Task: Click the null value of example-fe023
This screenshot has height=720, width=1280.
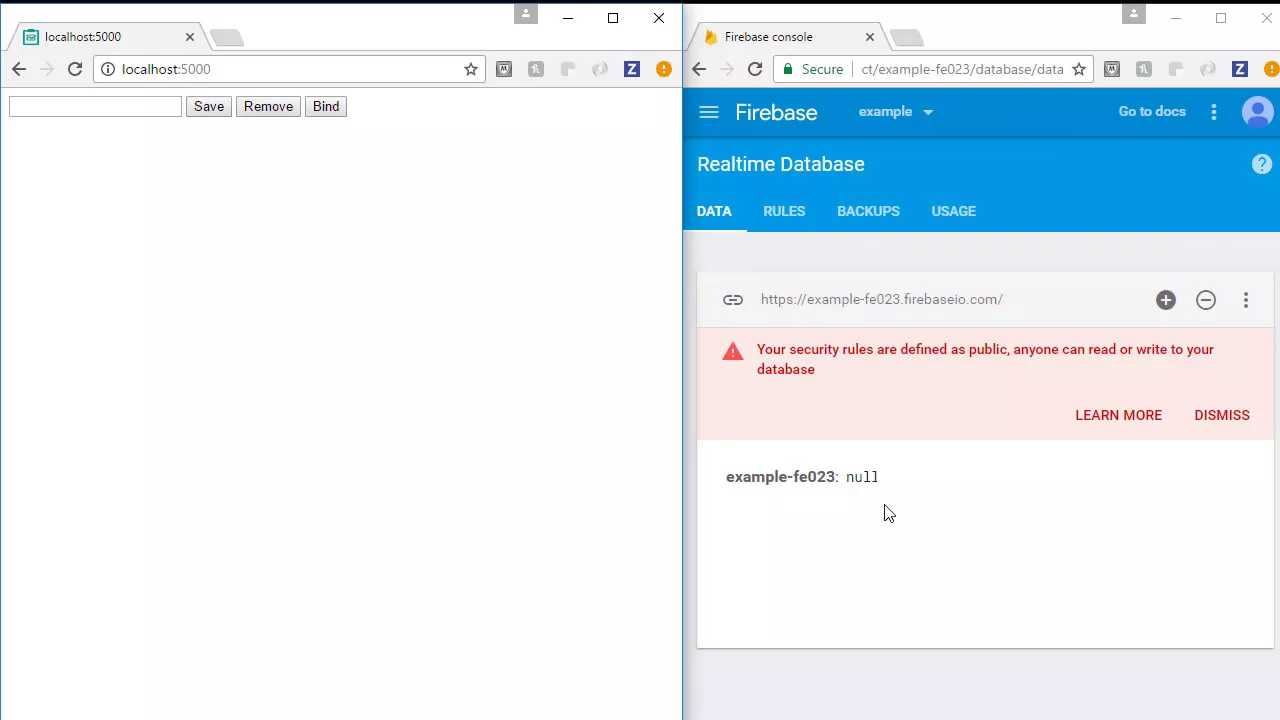Action: (862, 477)
